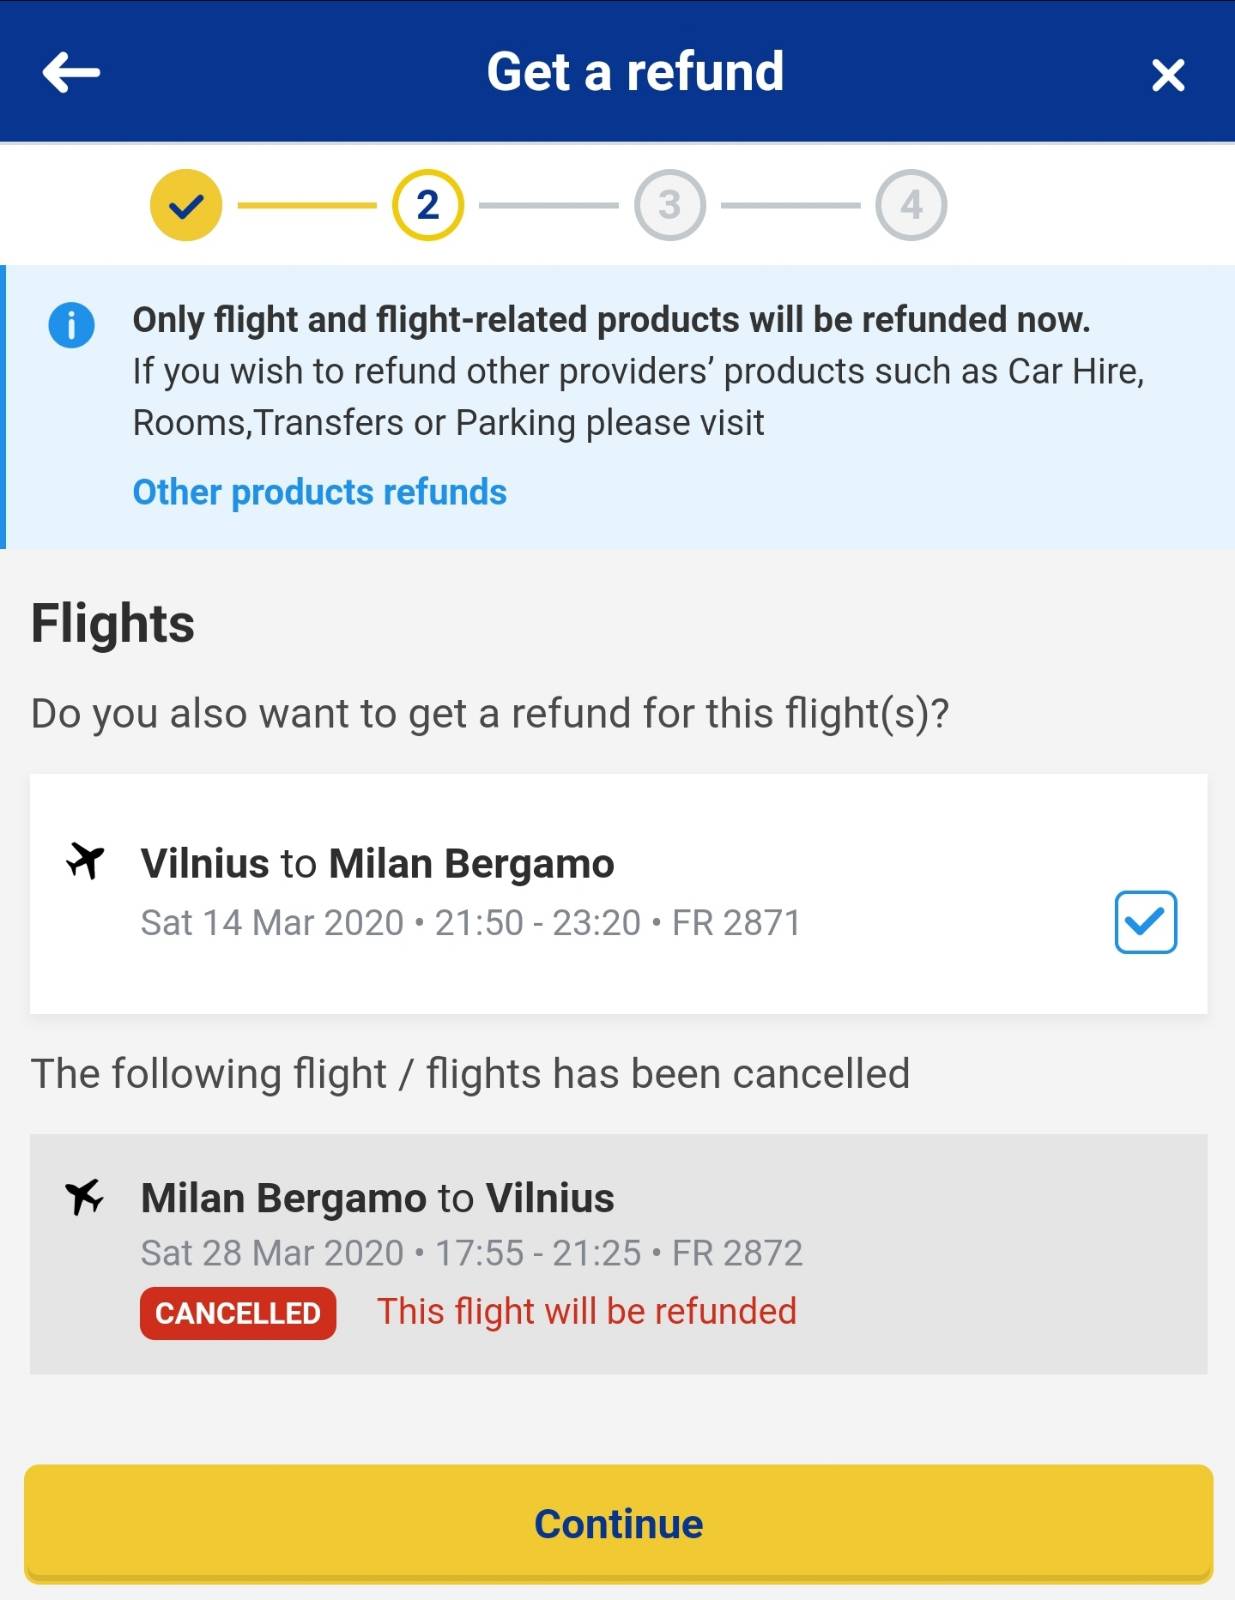Click the completed step one checkmark

[186, 206]
